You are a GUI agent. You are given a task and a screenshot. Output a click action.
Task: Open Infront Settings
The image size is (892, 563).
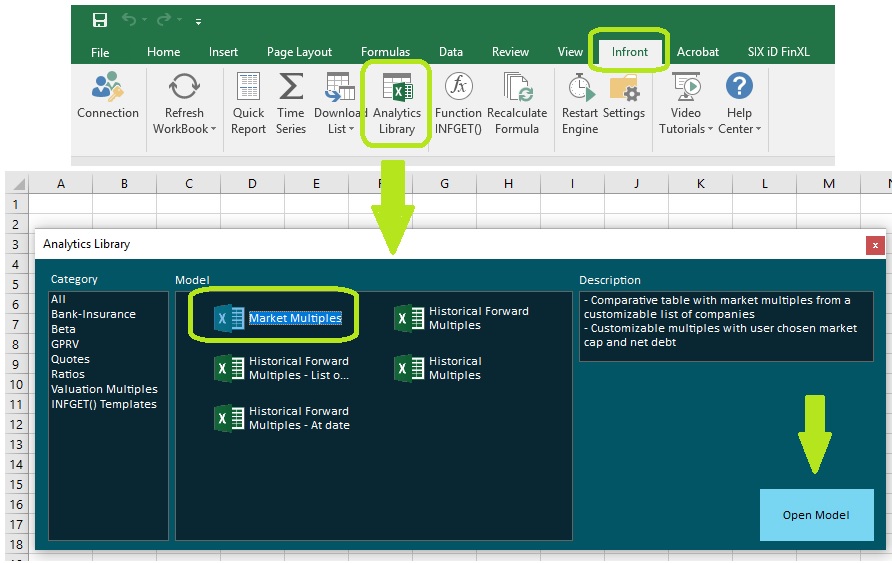pos(623,96)
